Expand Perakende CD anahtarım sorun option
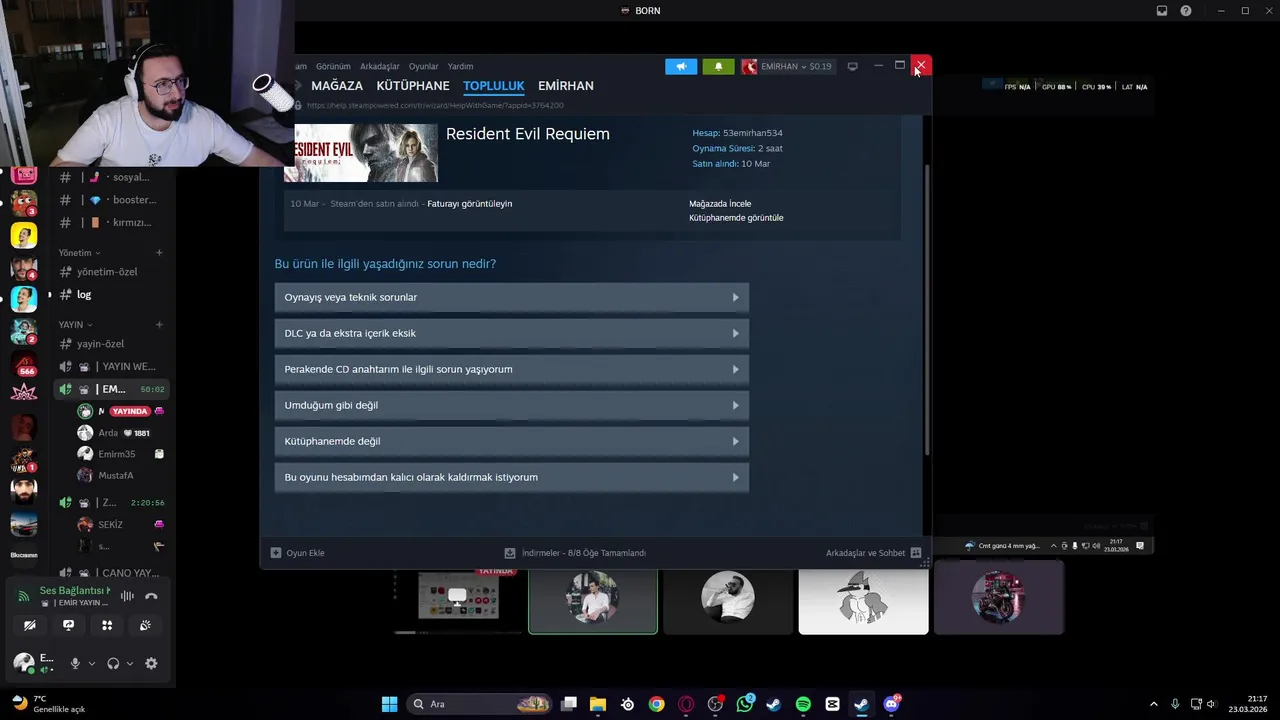 (x=512, y=369)
